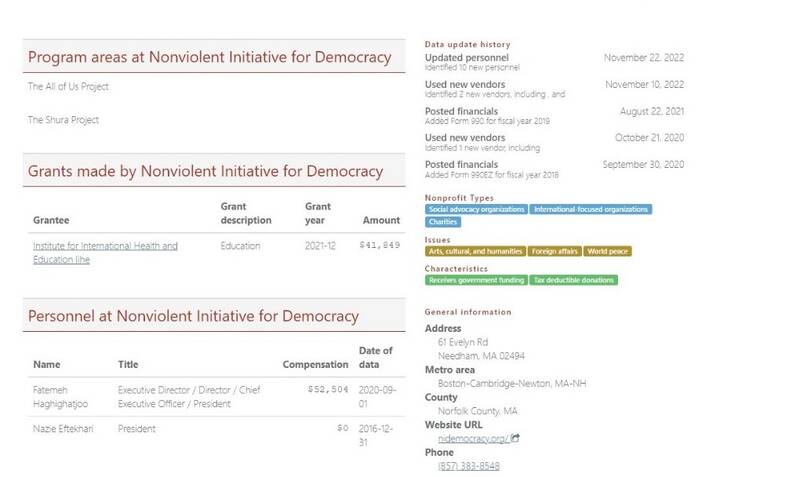Click the Date of data column header
Image resolution: width=800 pixels, height=477 pixels.
click(375, 356)
